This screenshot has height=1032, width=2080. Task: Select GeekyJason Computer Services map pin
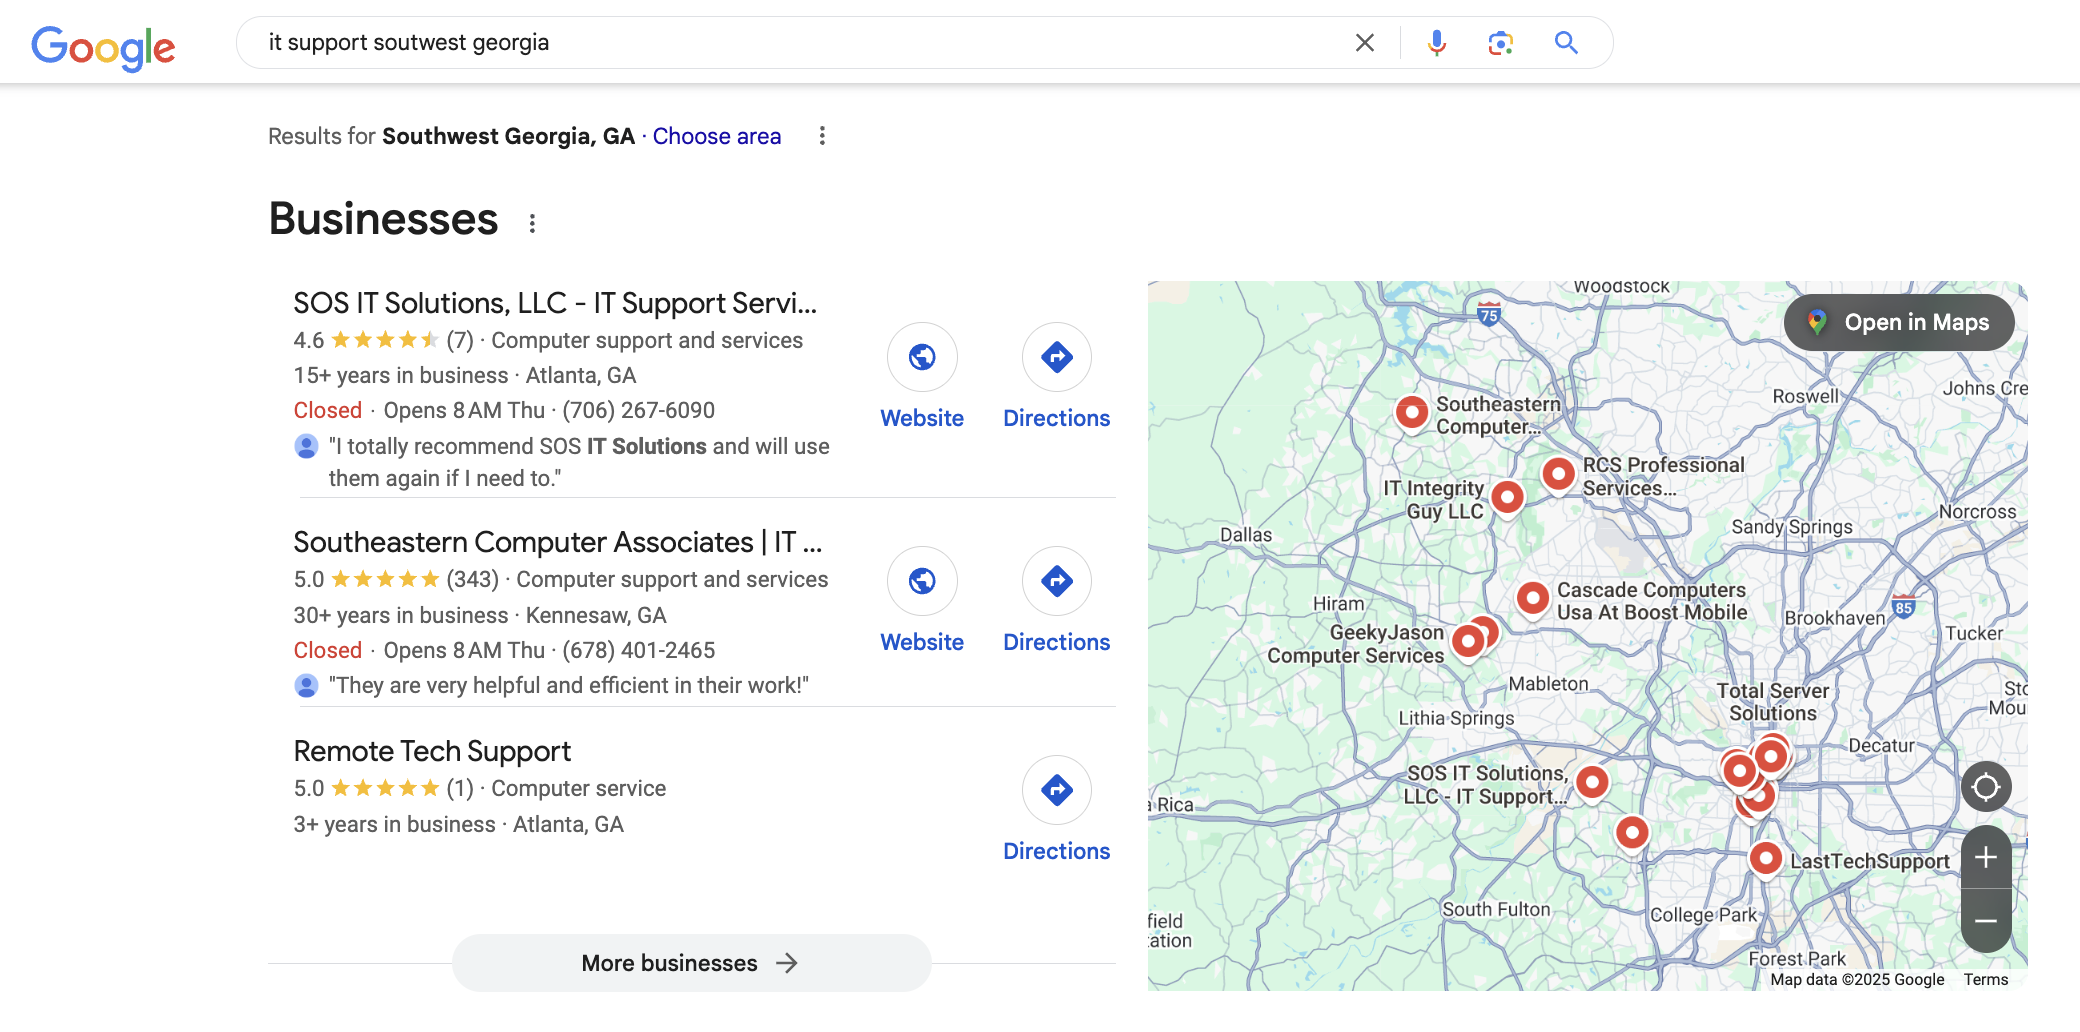point(1467,640)
